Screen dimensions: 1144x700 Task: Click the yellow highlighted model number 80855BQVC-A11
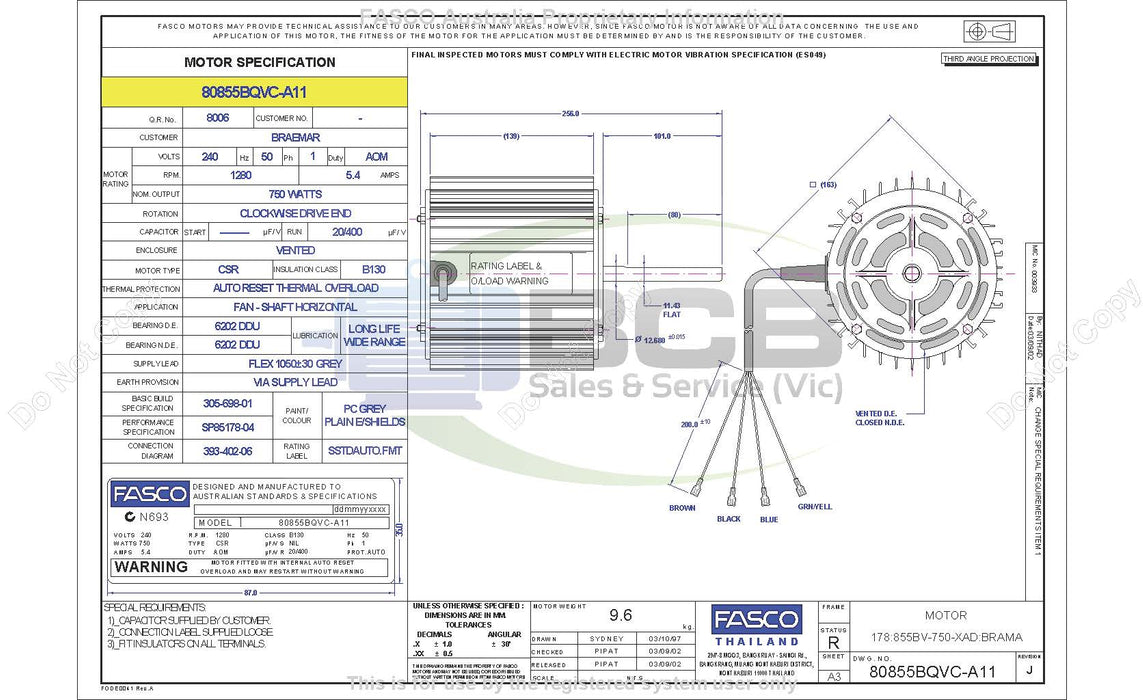click(254, 92)
